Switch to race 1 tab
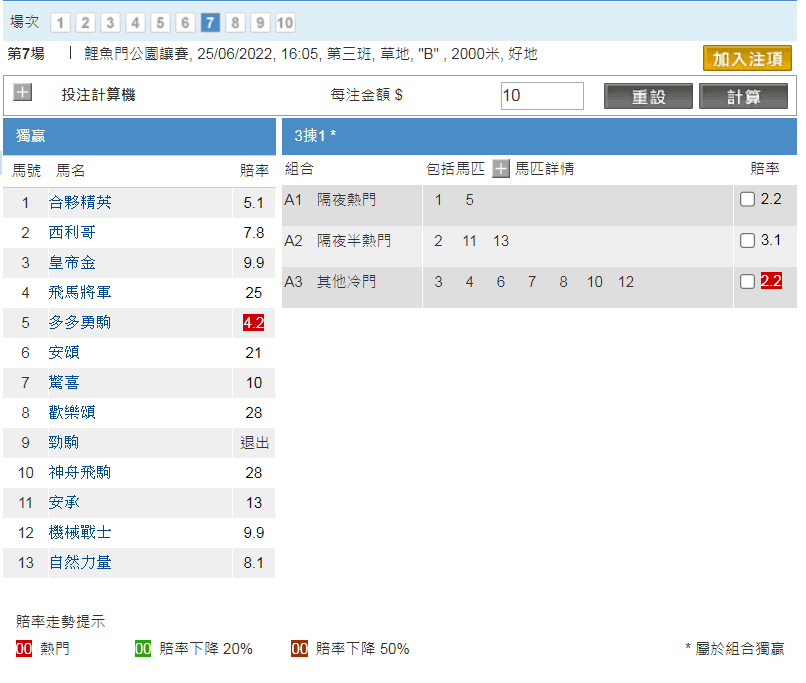The width and height of the screenshot is (806, 683). 60,23
